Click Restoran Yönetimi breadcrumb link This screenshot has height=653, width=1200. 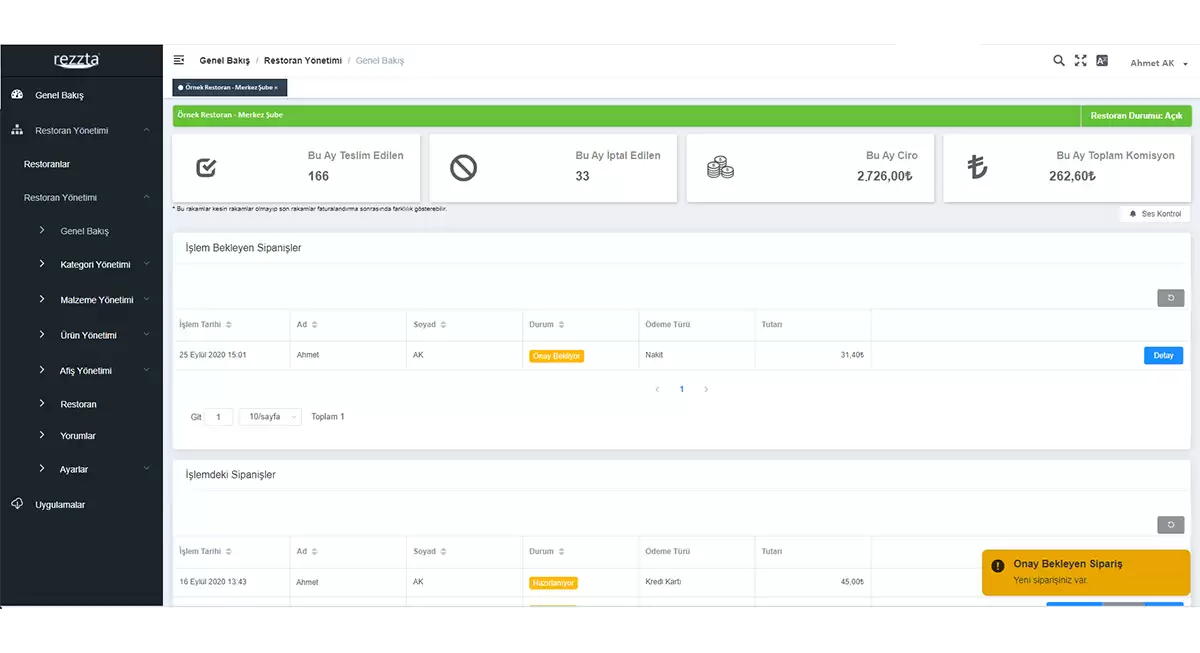point(302,61)
